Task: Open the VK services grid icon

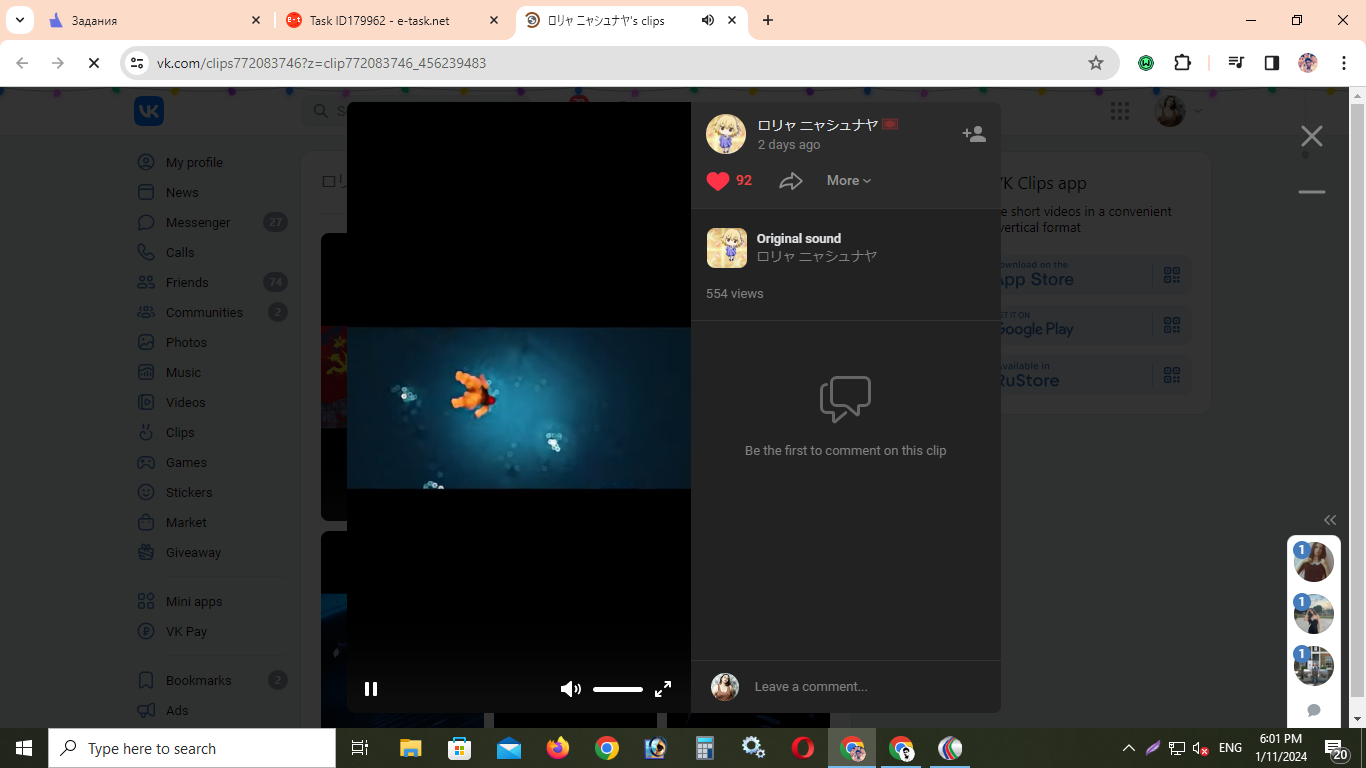Action: point(1120,111)
